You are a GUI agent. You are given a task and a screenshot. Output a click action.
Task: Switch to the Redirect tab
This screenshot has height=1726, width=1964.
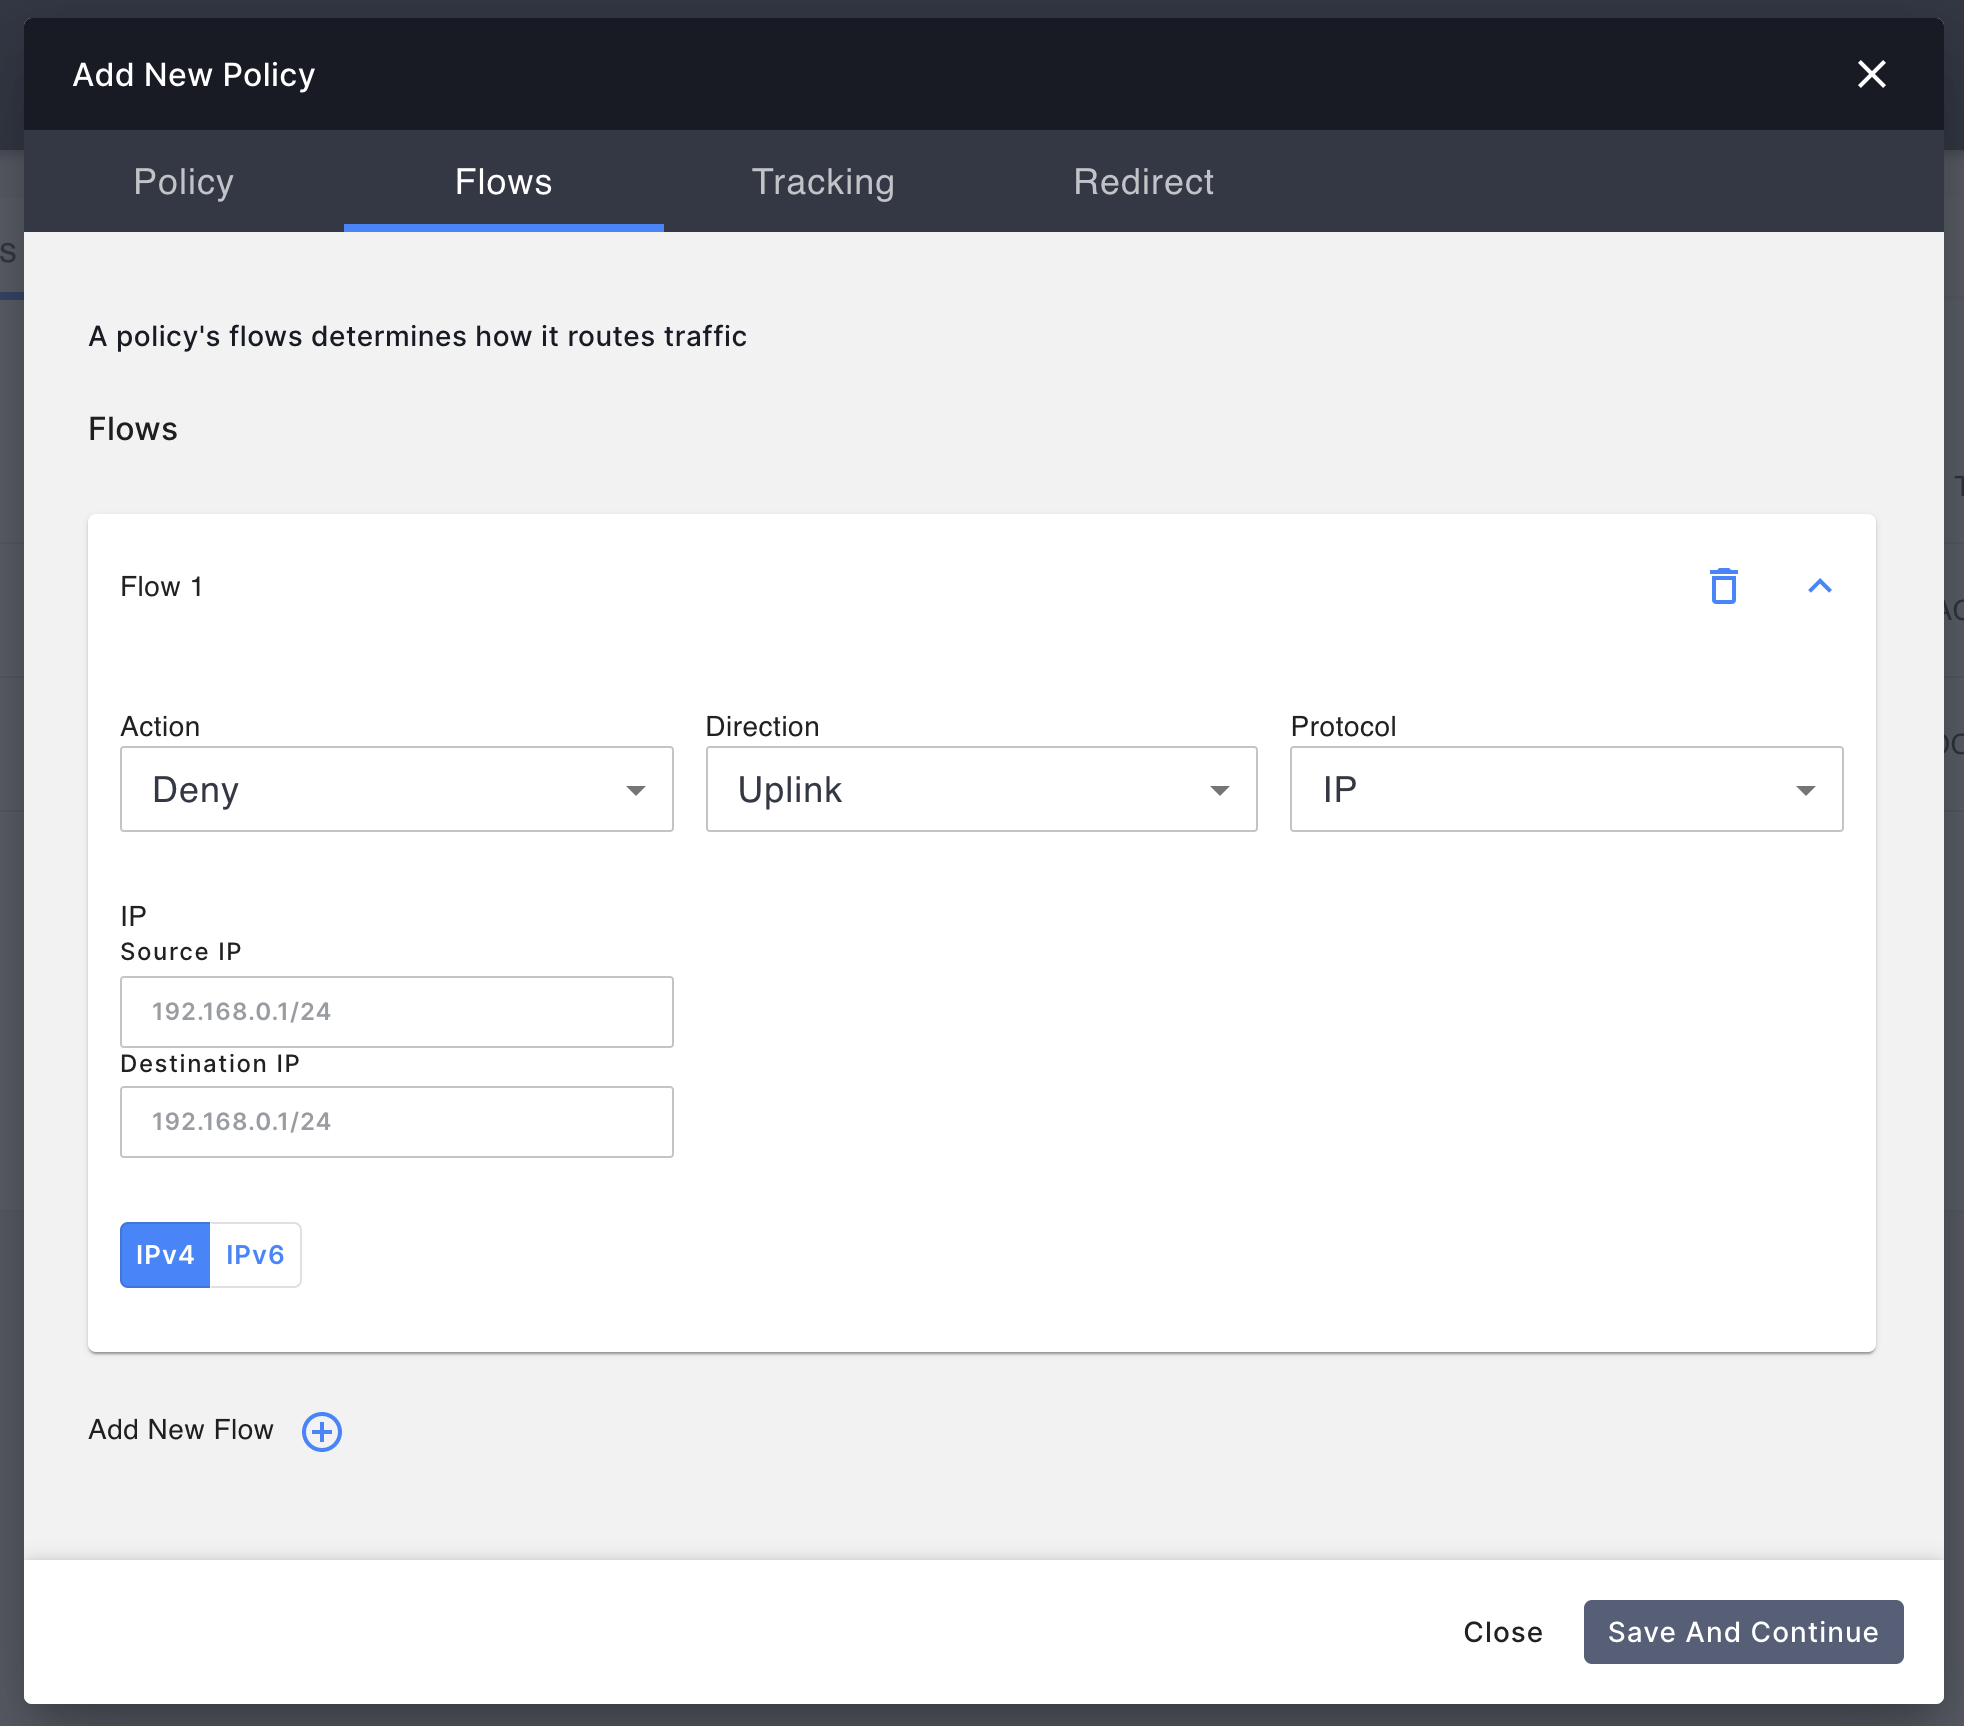pos(1143,182)
